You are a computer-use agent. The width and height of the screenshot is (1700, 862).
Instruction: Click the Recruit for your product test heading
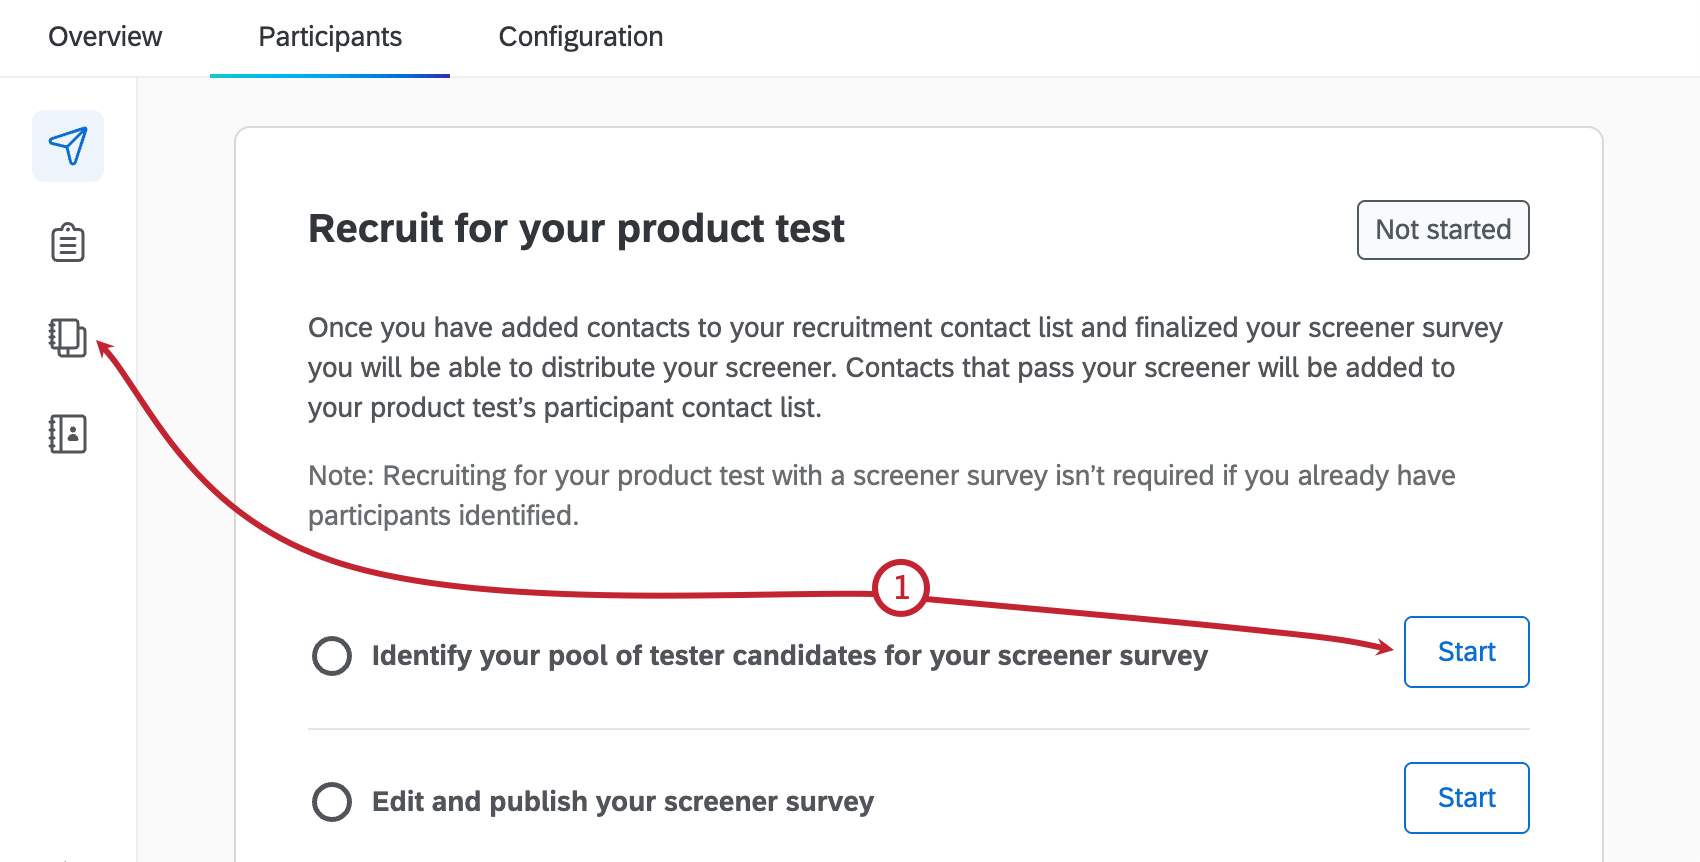tap(575, 229)
